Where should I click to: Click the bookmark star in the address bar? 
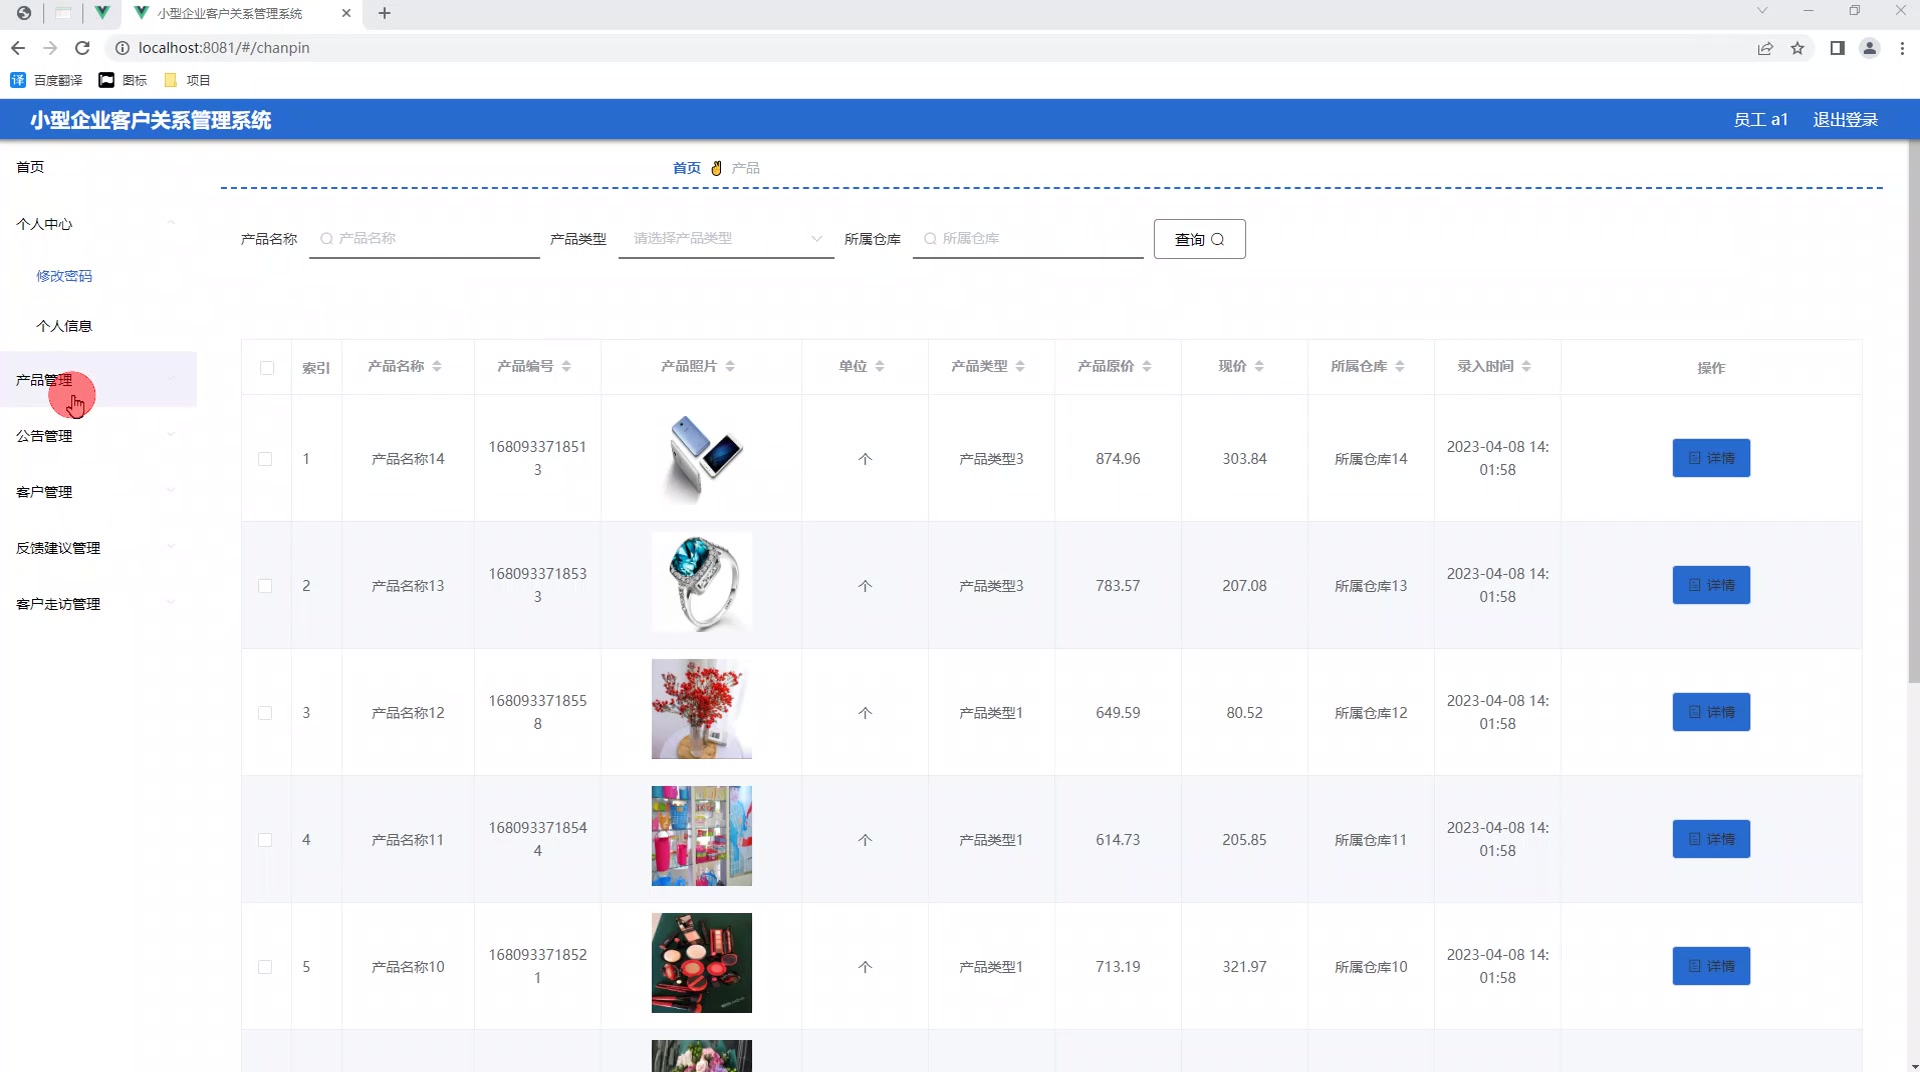click(x=1797, y=47)
